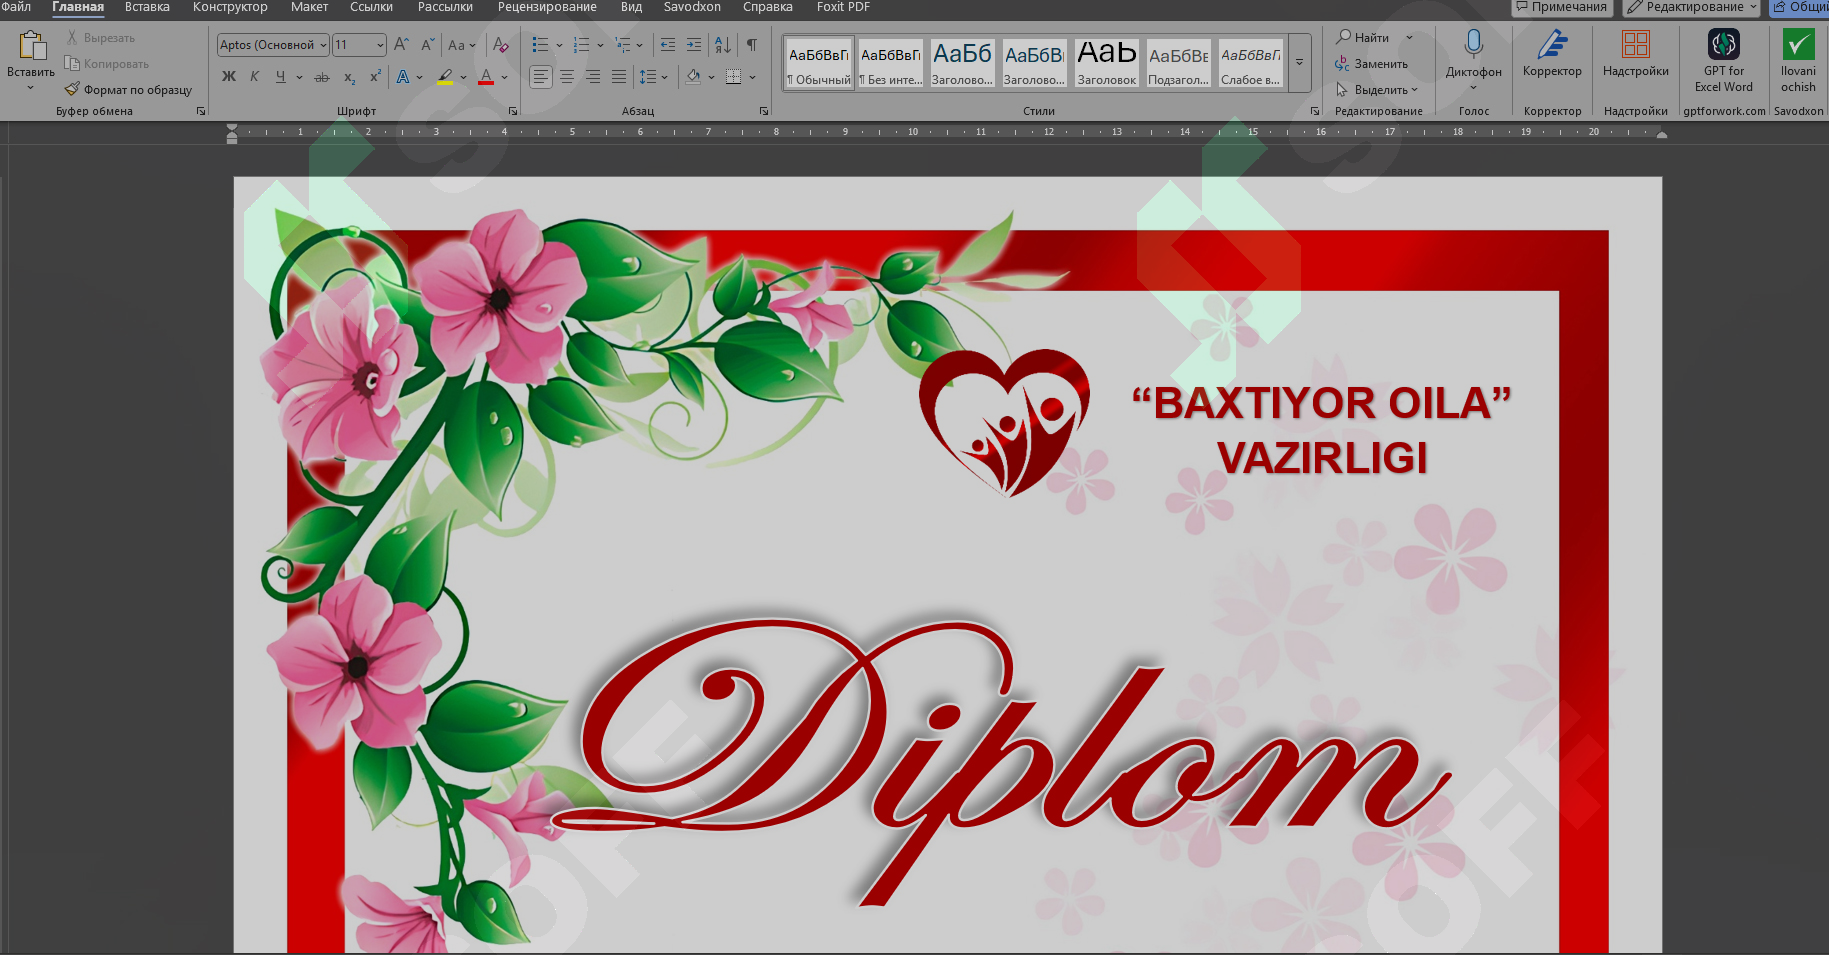Click the line spacing icon
Viewport: 1829px width, 955px height.
point(648,77)
